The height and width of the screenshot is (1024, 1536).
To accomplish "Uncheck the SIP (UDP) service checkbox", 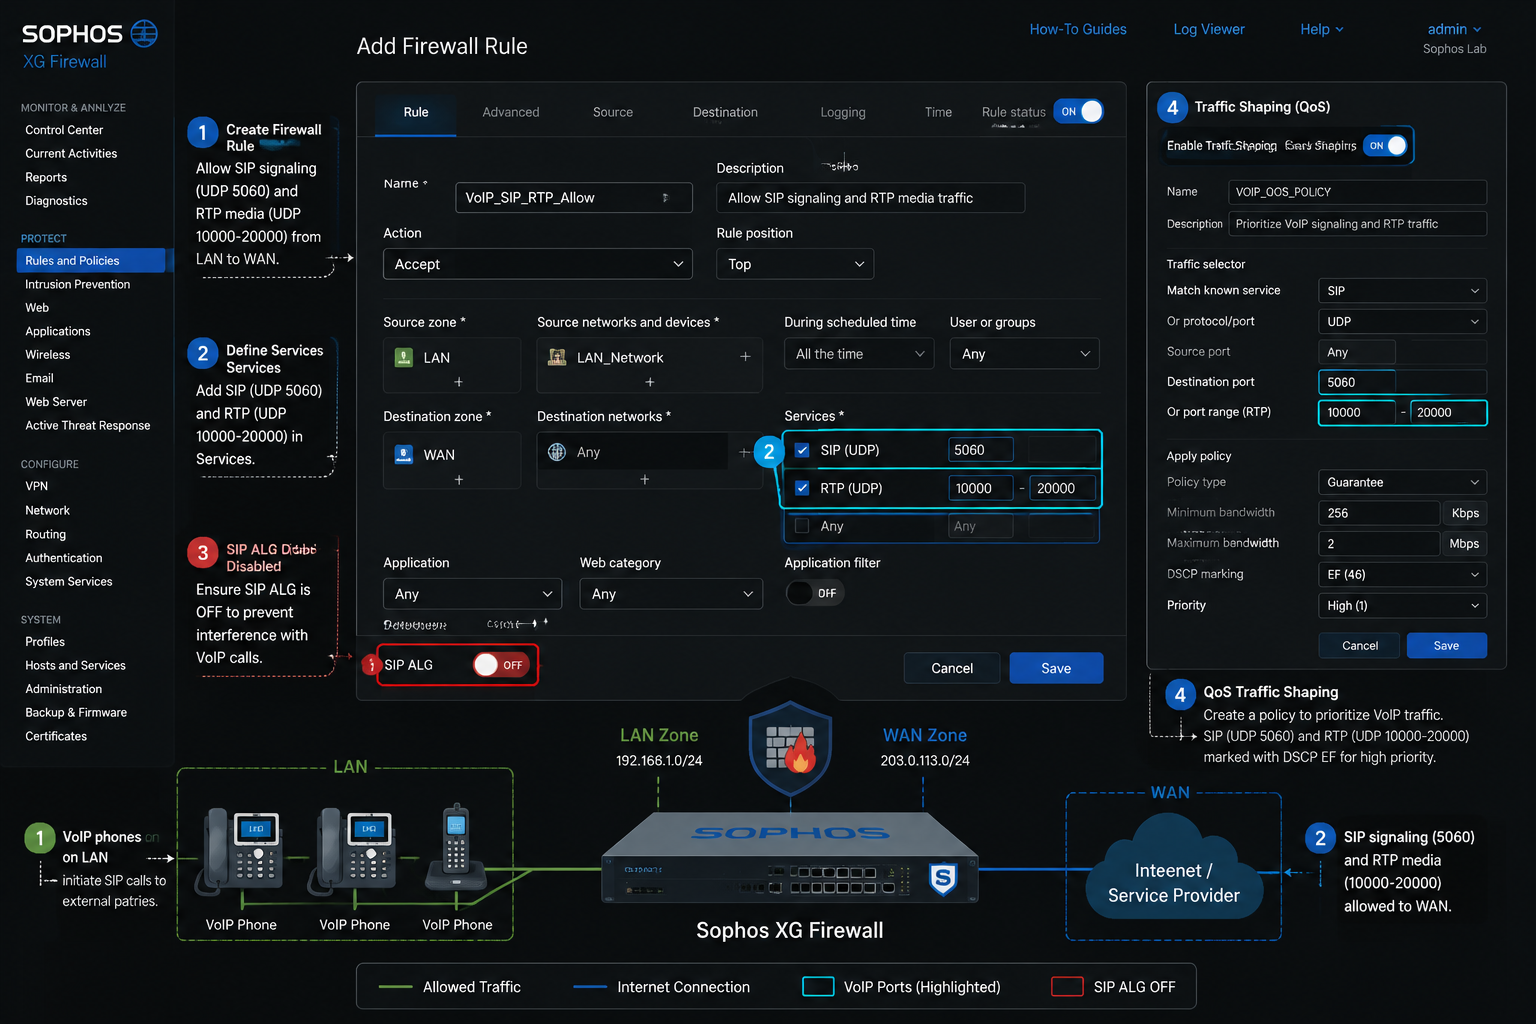I will point(802,450).
